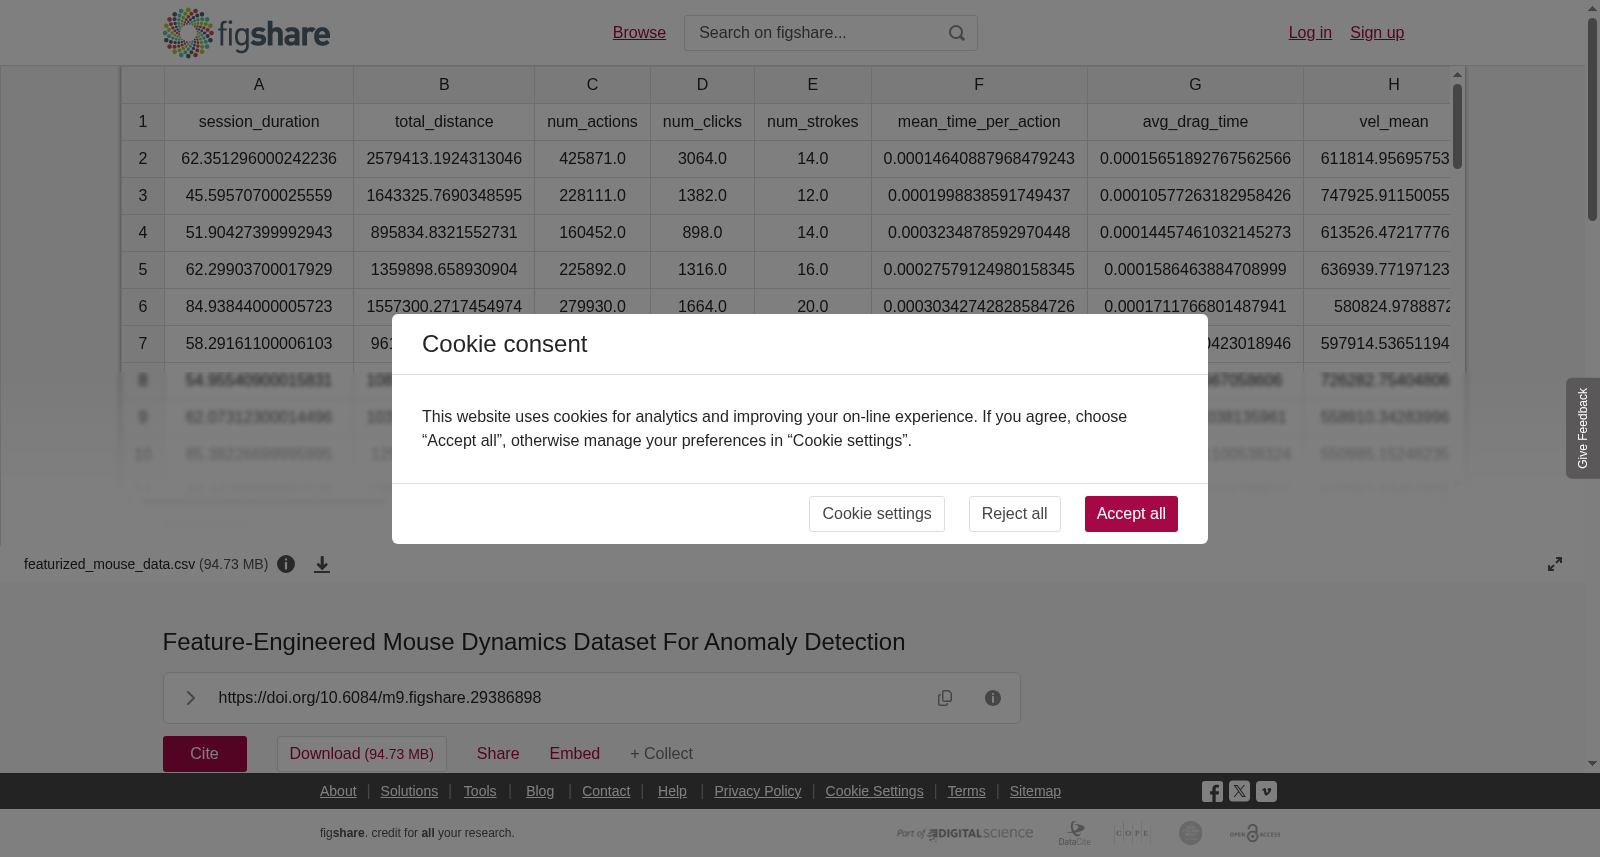
Task: Open Open Access footer logo
Action: [x=1255, y=833]
